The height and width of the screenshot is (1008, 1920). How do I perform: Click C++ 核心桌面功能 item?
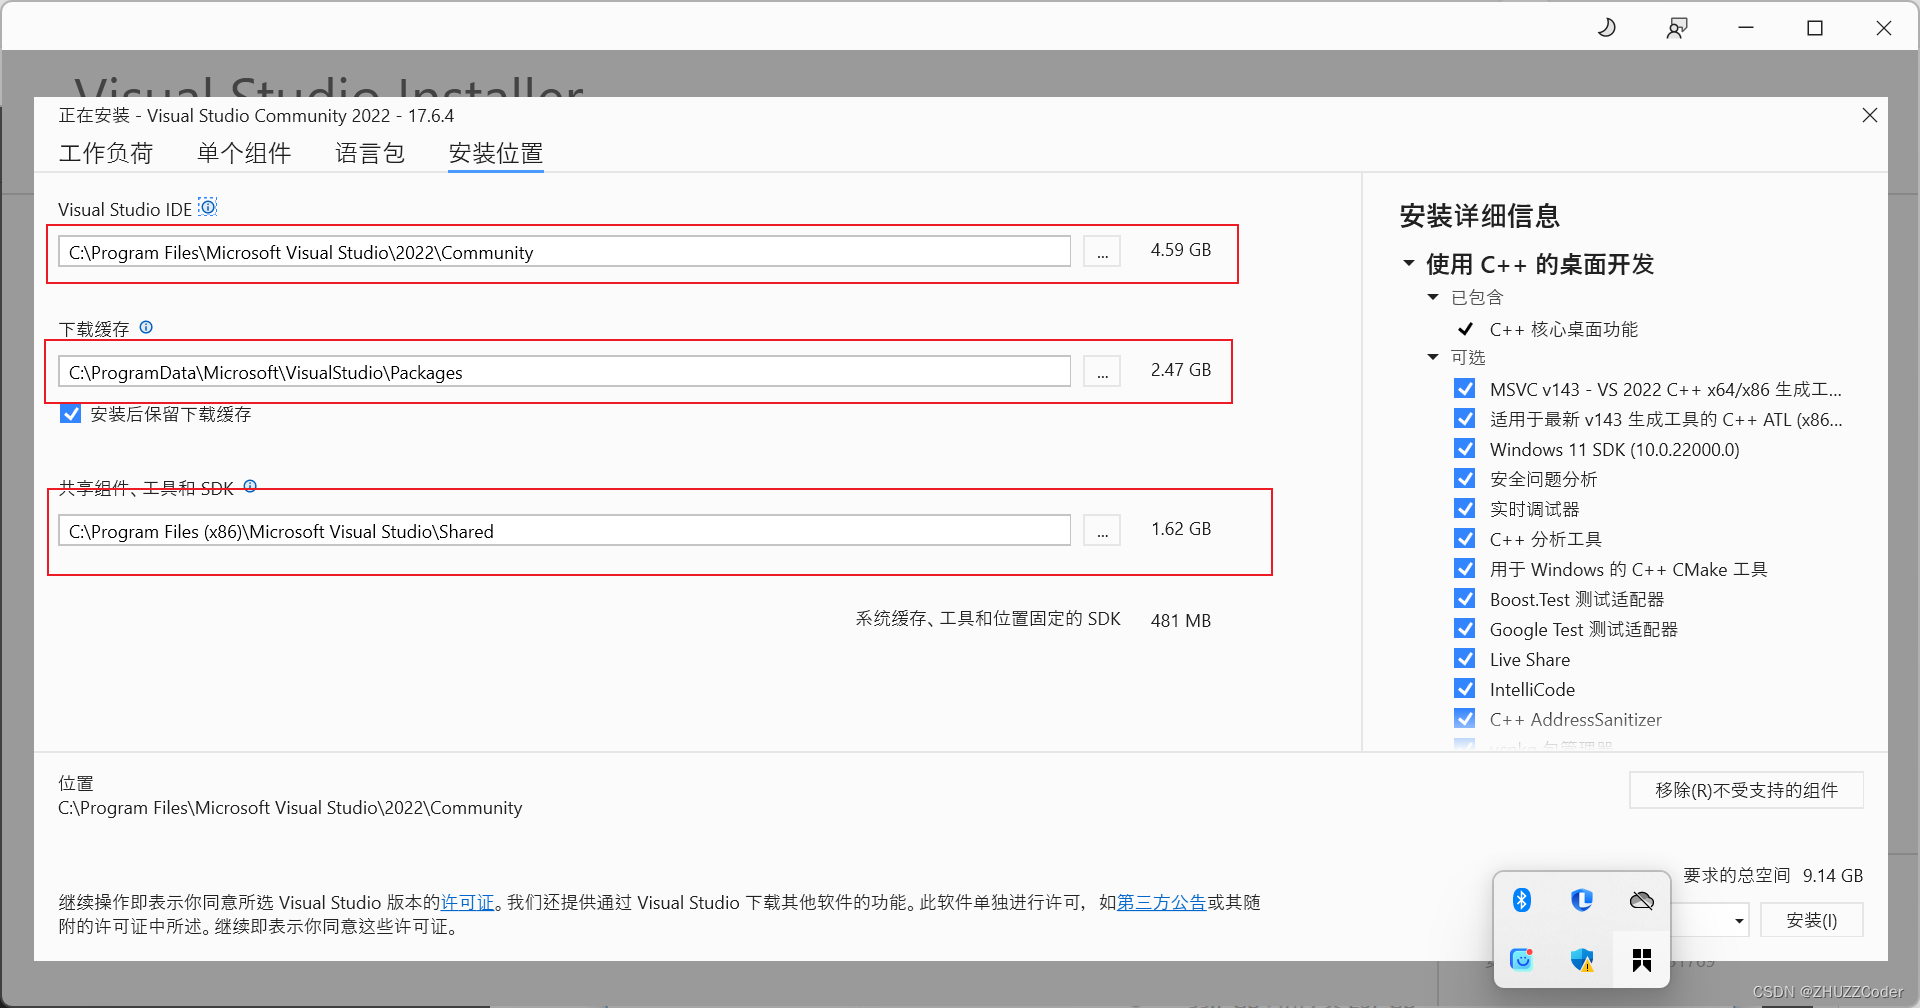click(1563, 329)
